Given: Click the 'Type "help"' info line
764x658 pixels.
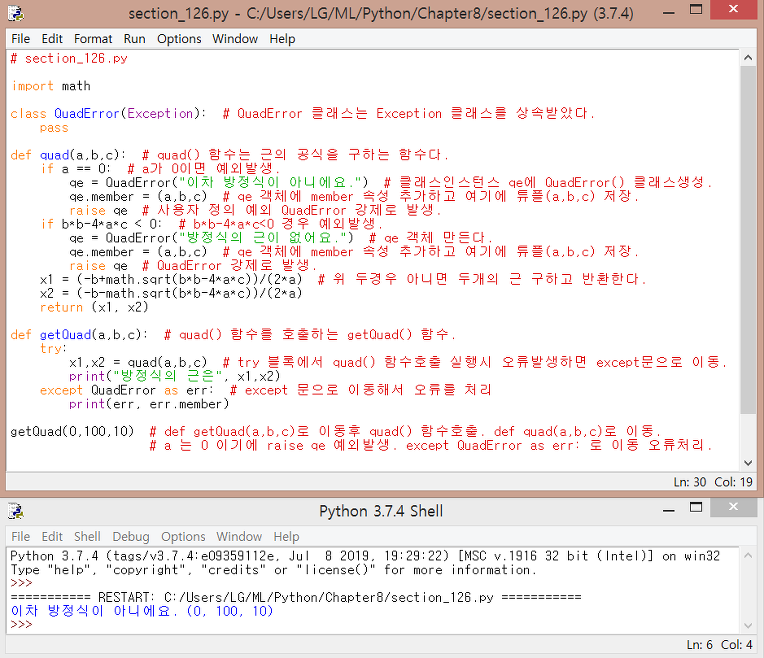Looking at the screenshot, I should pos(273,570).
